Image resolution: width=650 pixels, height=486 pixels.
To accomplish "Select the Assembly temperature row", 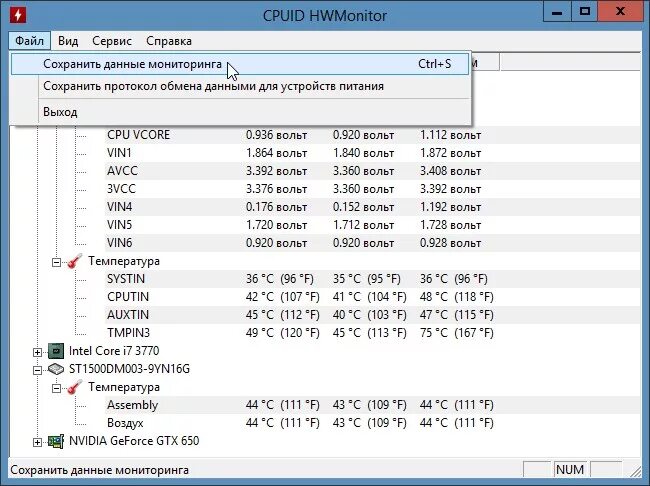I will tap(372, 405).
